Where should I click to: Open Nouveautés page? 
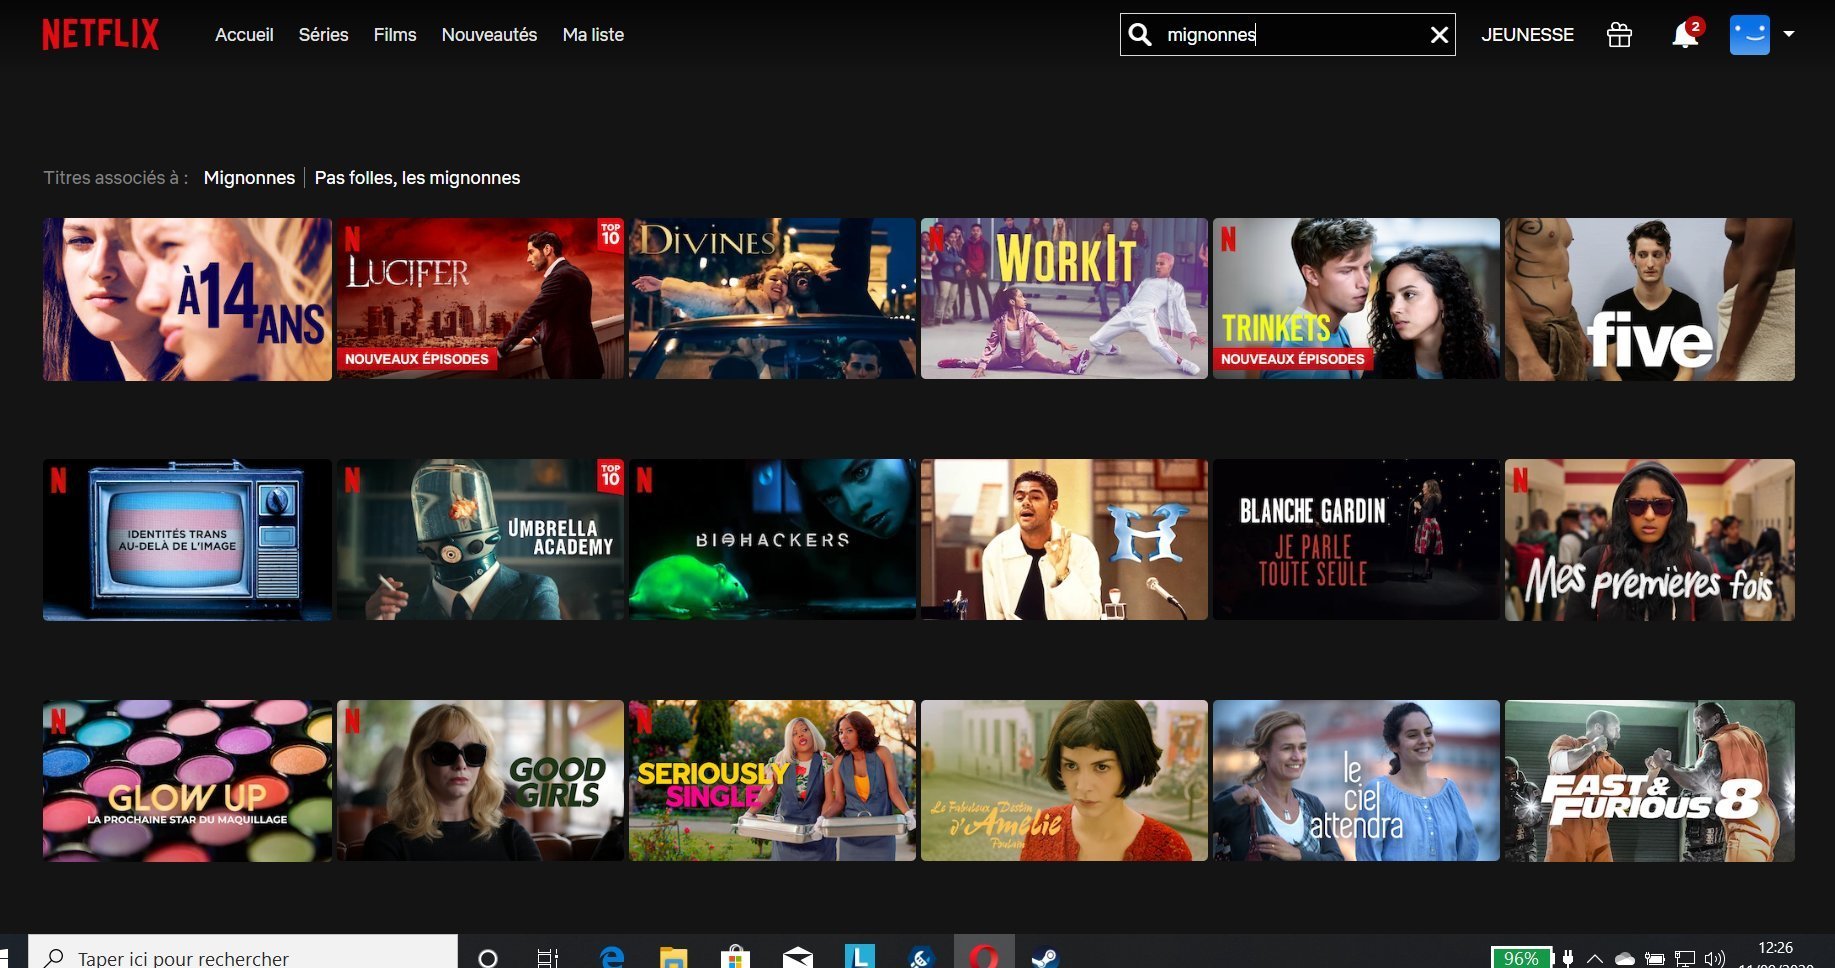coord(489,35)
